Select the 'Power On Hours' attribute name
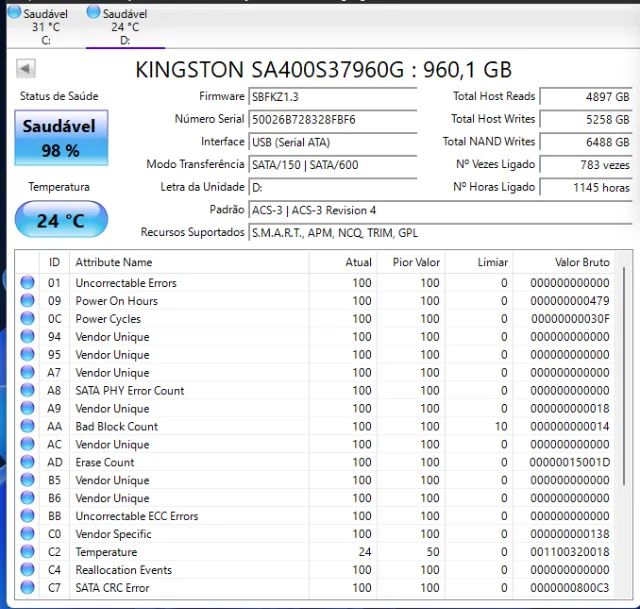Screen dimensions: 640x609 [x=117, y=301]
